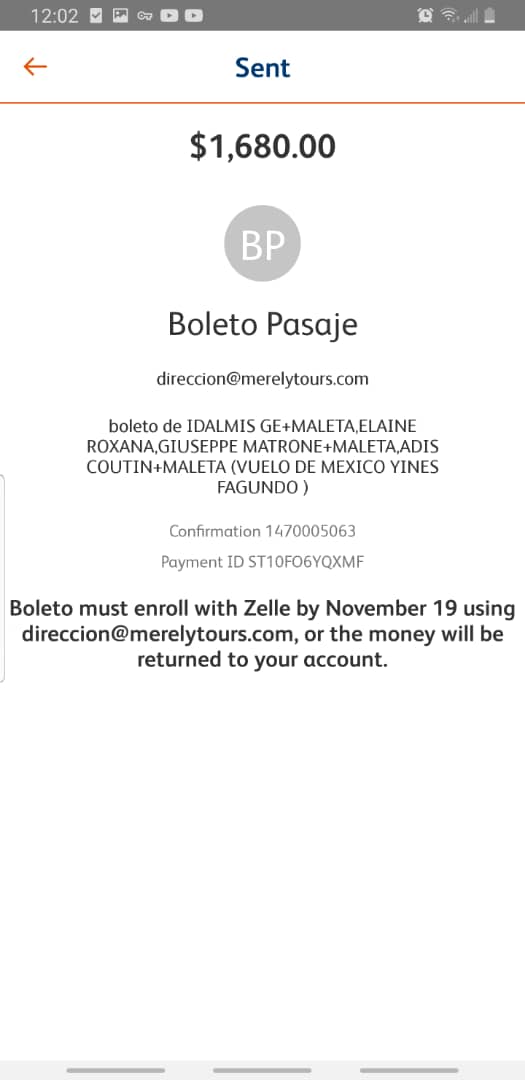The height and width of the screenshot is (1080, 525).
Task: Tap the 12:02 clock in status bar
Action: coord(54,16)
